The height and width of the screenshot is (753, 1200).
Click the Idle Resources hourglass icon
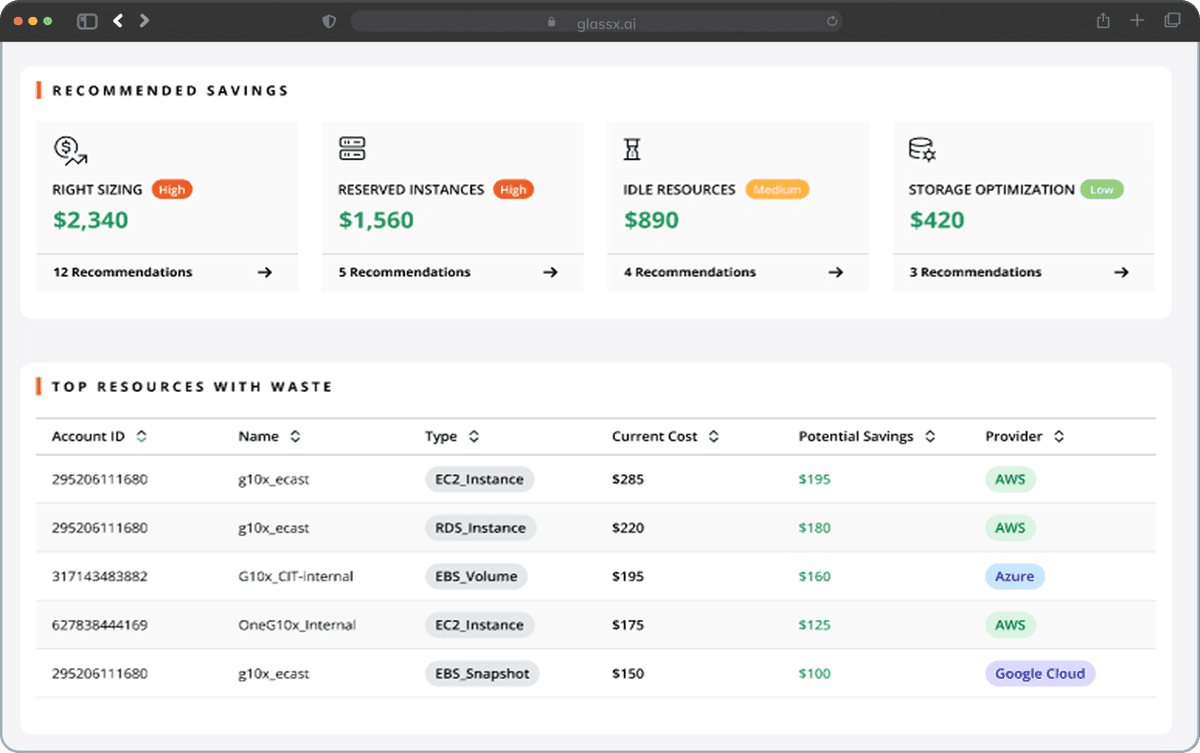(x=632, y=150)
